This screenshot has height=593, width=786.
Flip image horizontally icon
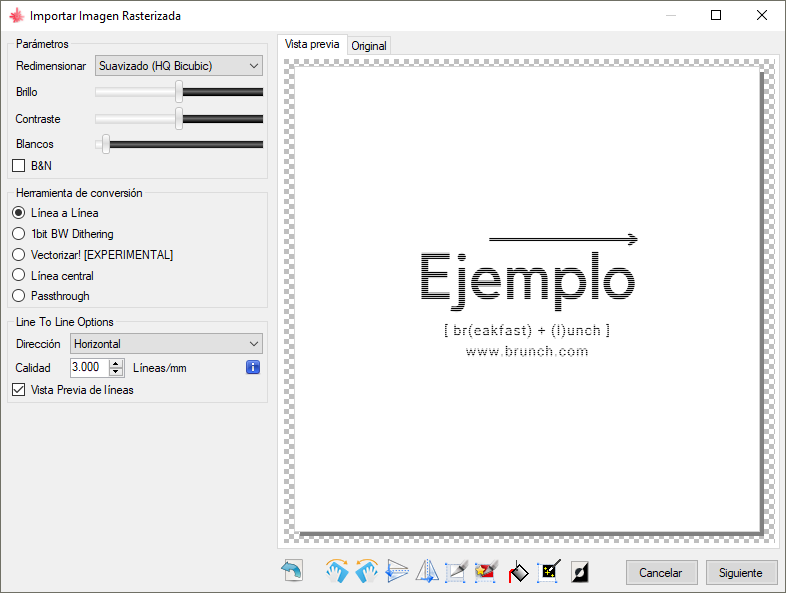pyautogui.click(x=427, y=571)
